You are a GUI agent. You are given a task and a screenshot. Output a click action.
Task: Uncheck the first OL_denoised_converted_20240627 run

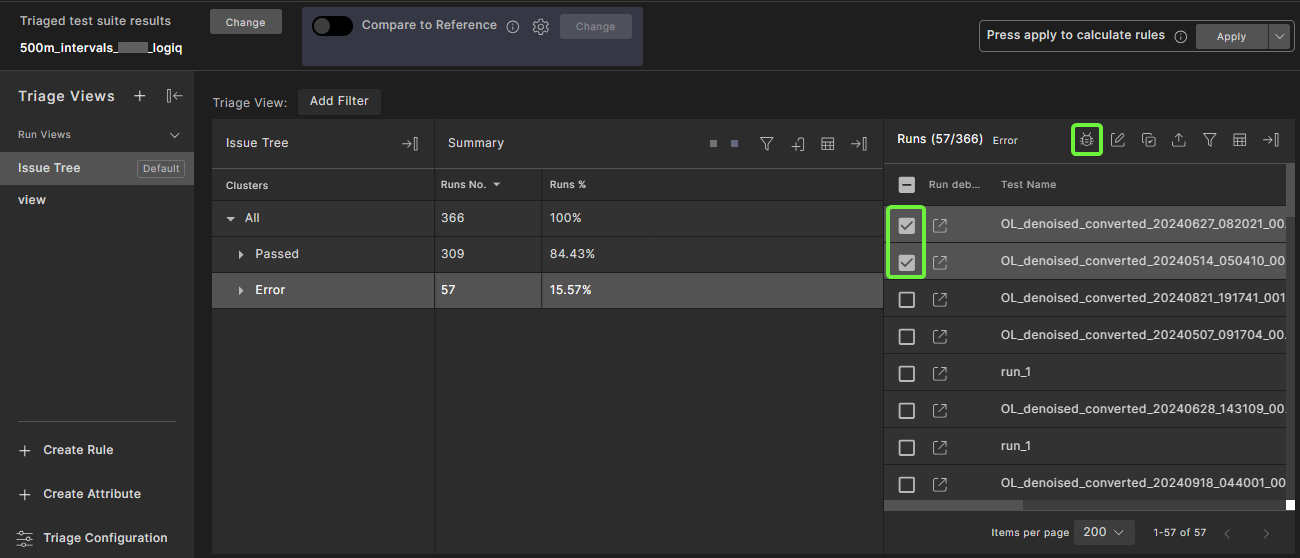(906, 226)
